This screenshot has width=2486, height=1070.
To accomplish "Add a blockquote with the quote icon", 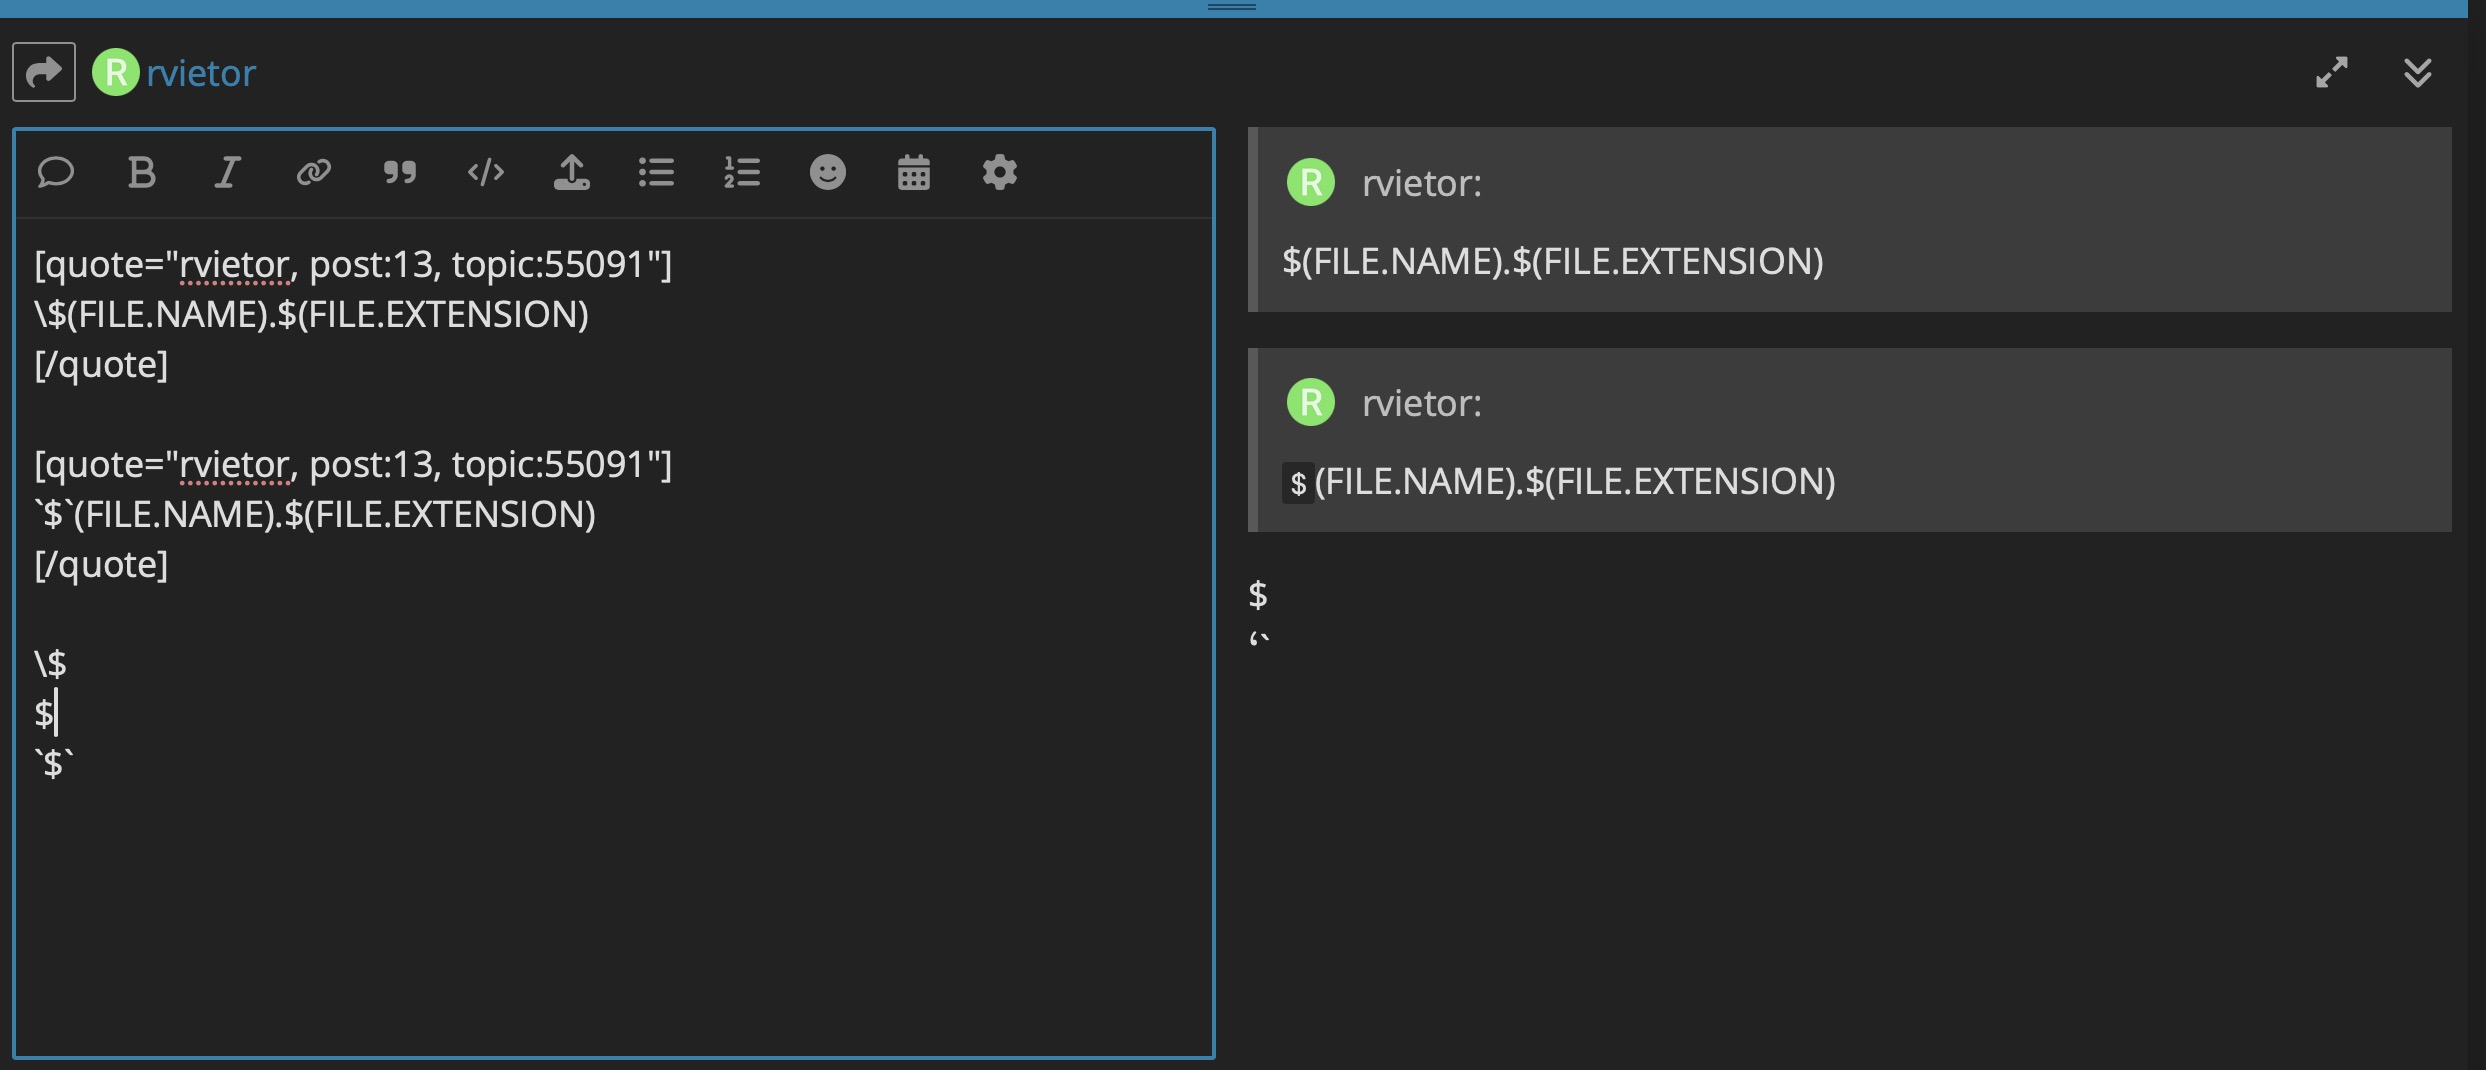I will (x=399, y=173).
